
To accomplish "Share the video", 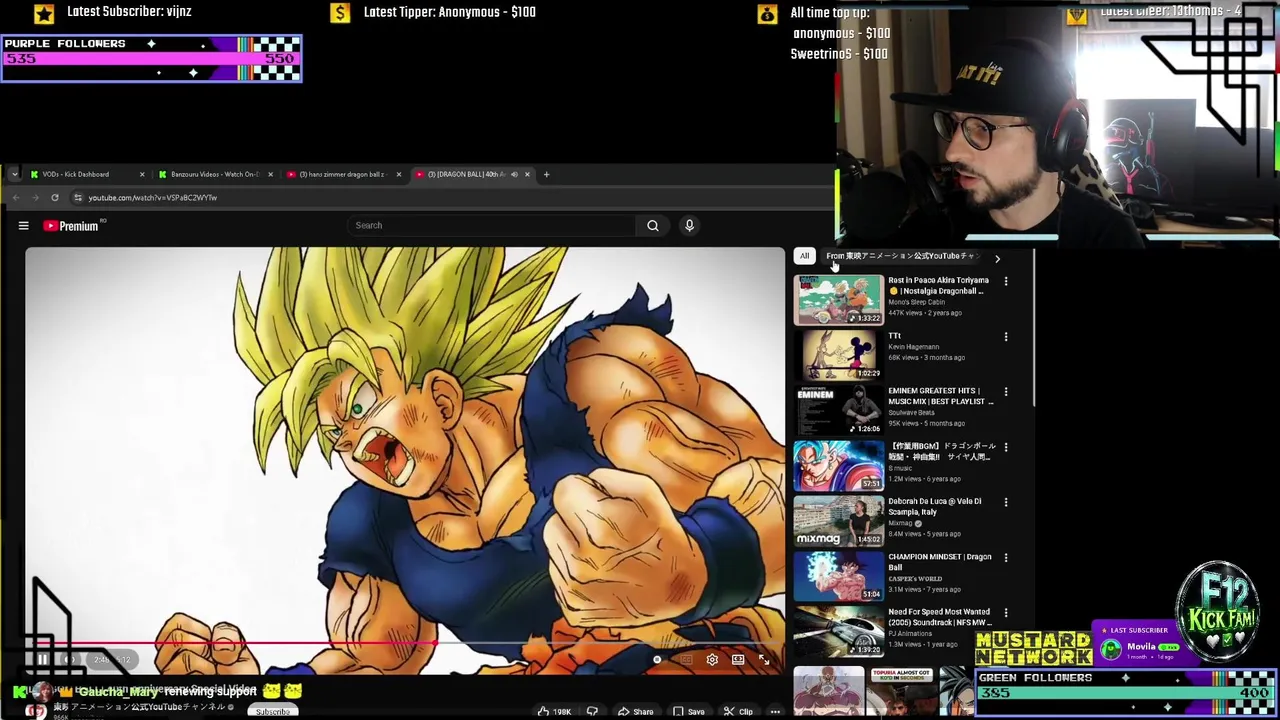I will (635, 712).
